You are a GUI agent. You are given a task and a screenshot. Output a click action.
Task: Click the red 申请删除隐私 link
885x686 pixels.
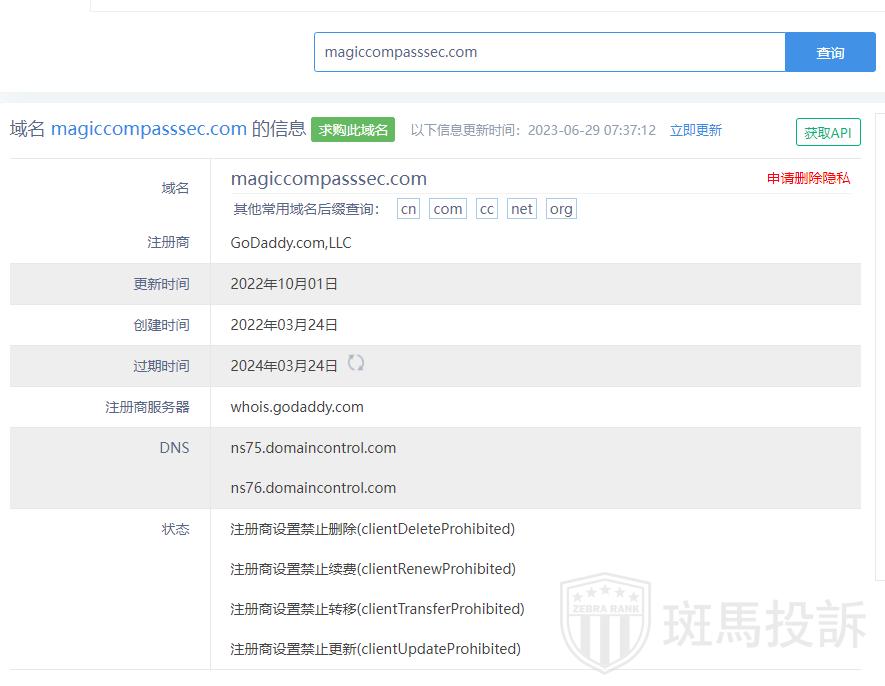click(808, 178)
